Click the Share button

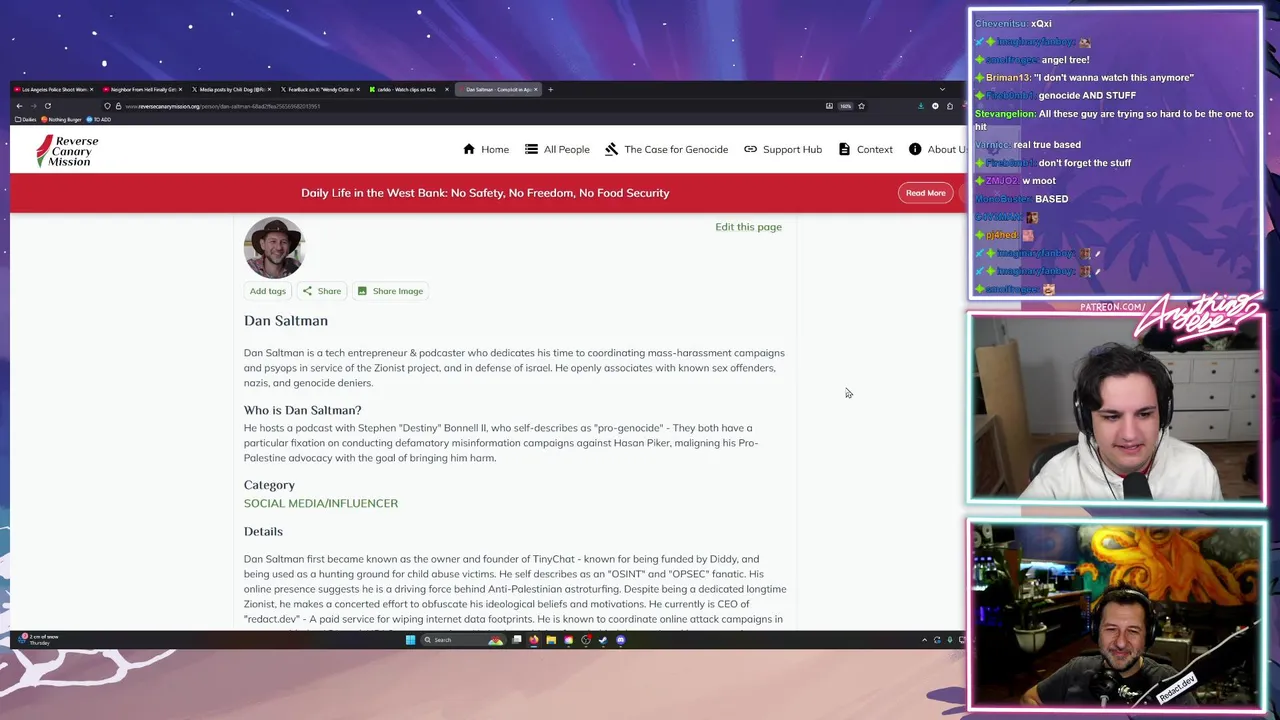322,291
